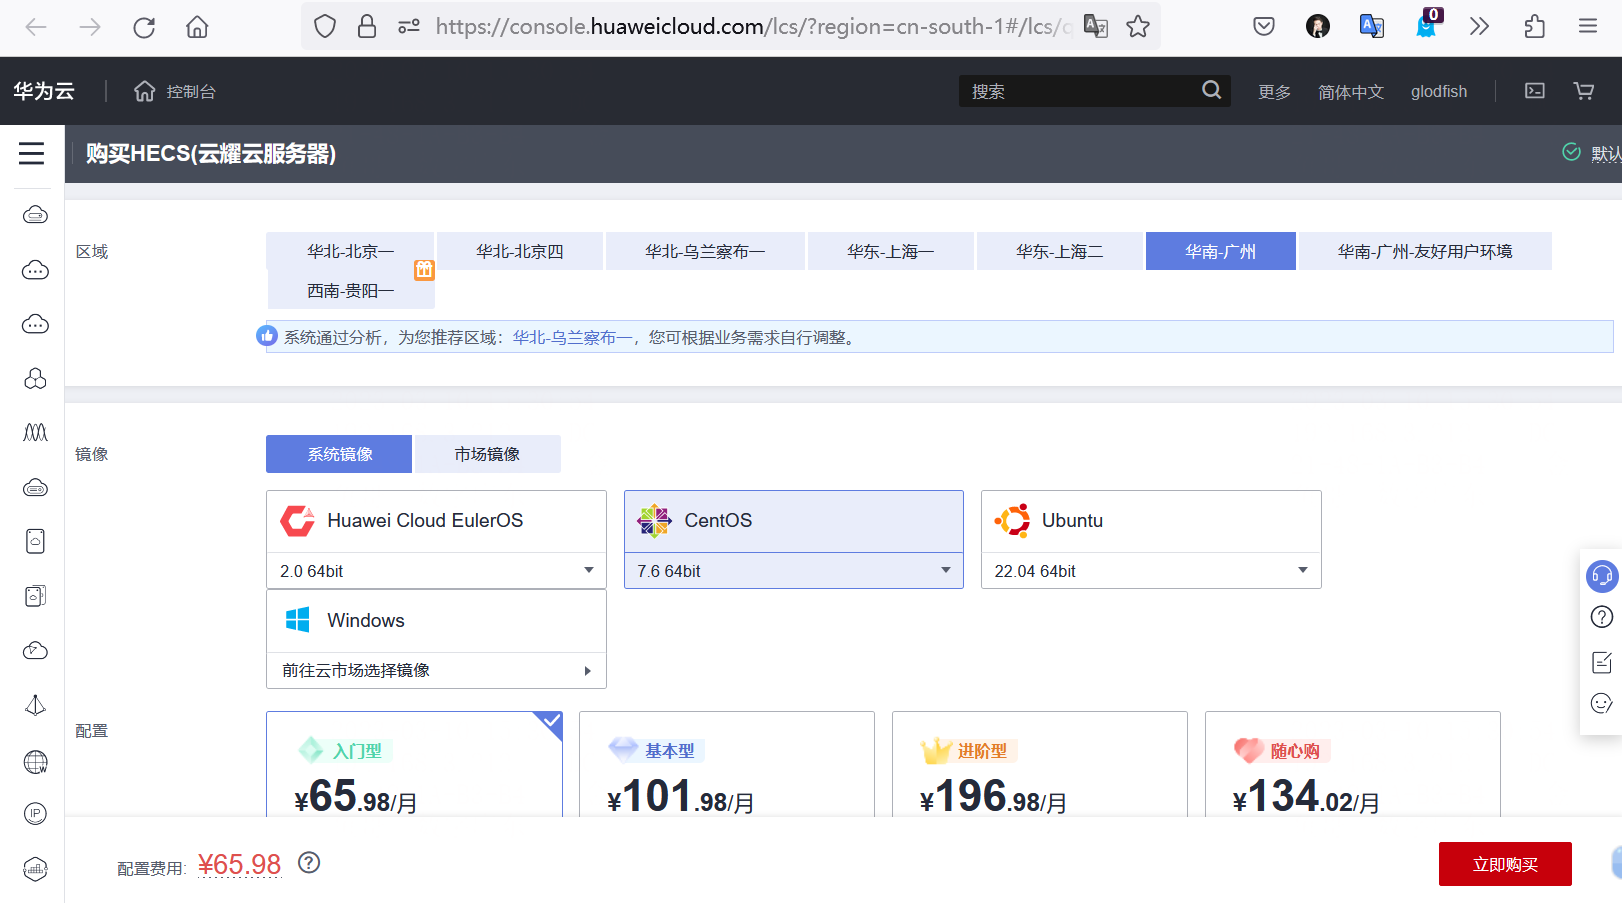Open the sidebar hamburger service menu
This screenshot has width=1622, height=903.
tap(31, 153)
